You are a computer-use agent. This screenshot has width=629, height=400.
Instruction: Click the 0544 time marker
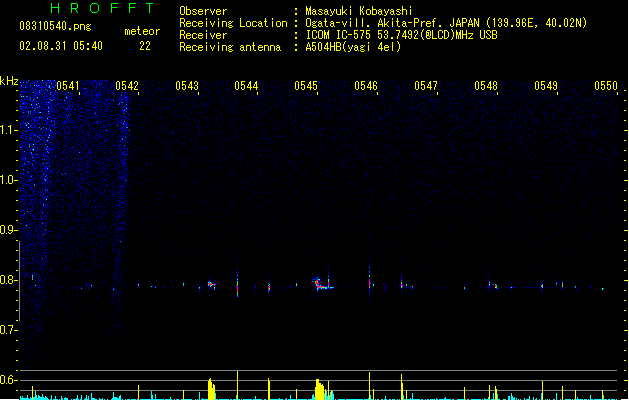[246, 86]
